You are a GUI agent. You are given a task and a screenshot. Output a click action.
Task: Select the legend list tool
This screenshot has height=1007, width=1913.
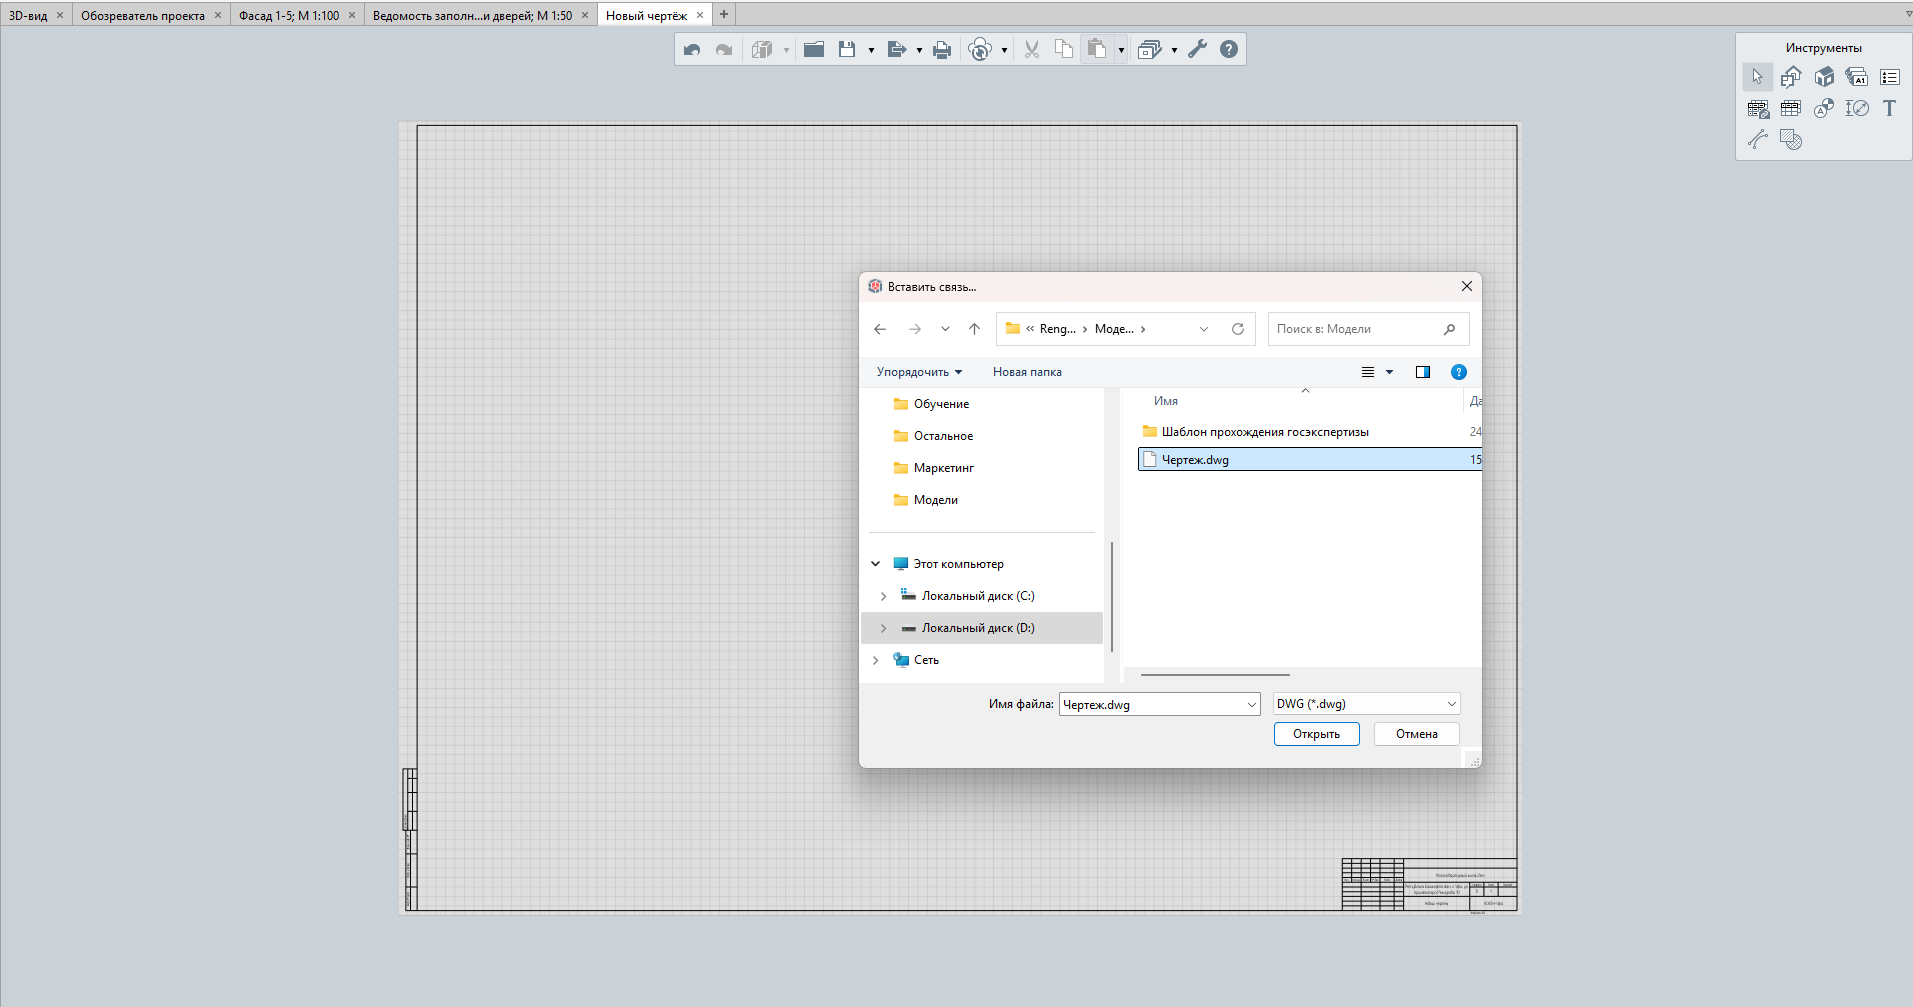1890,77
